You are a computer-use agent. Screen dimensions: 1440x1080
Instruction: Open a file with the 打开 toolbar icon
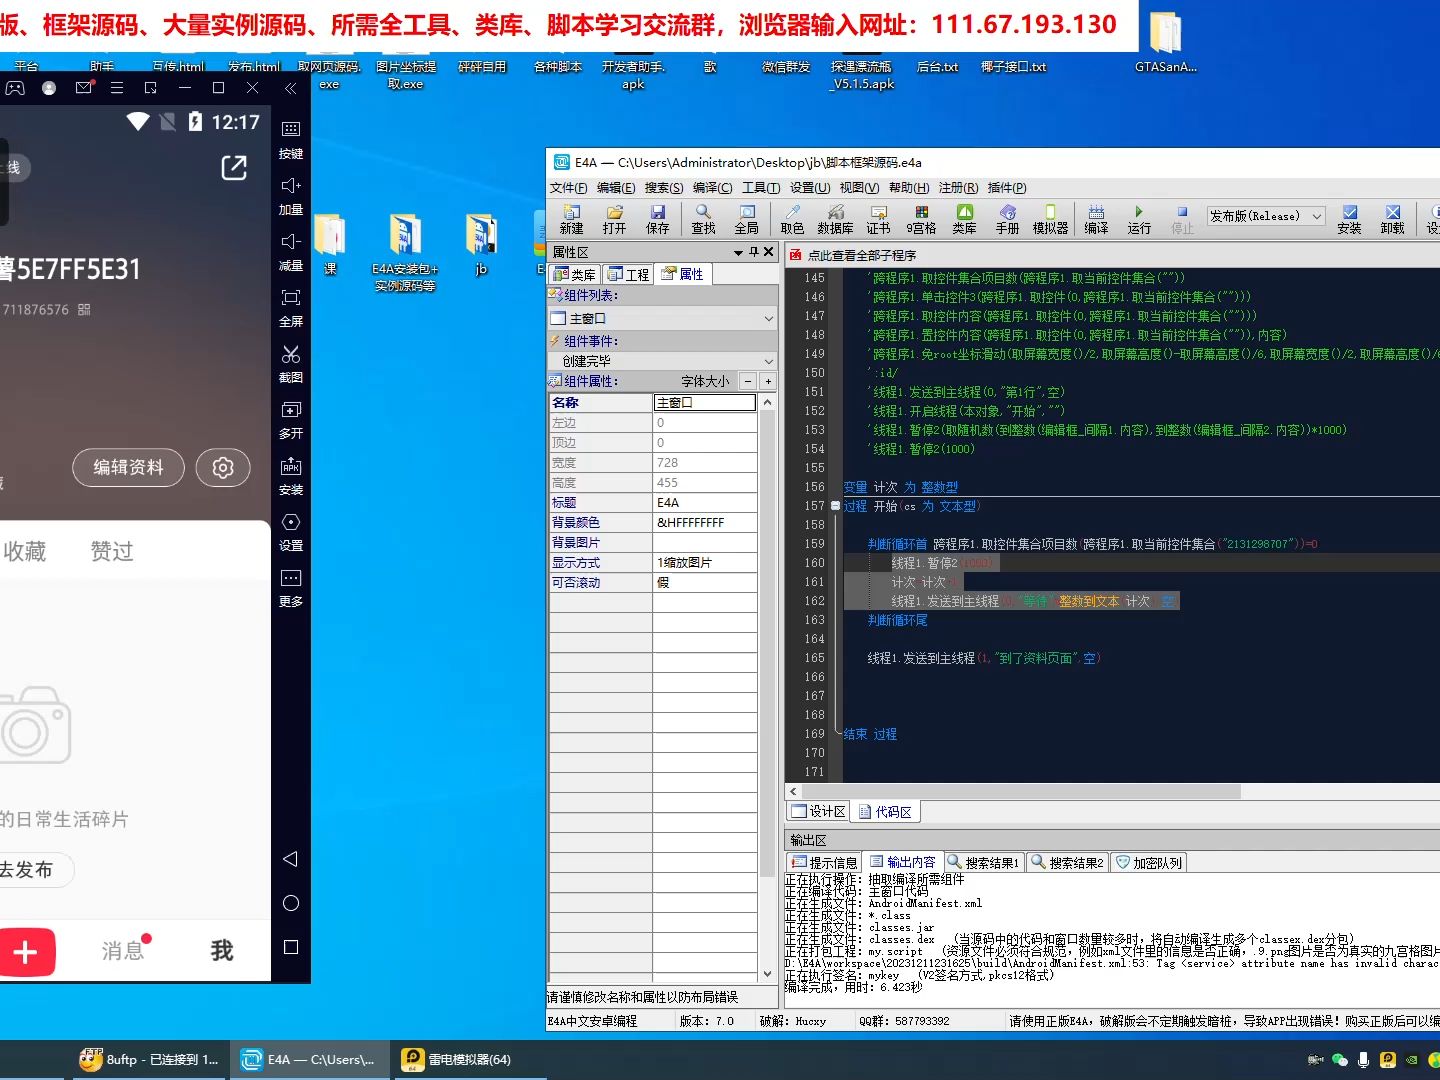point(614,218)
